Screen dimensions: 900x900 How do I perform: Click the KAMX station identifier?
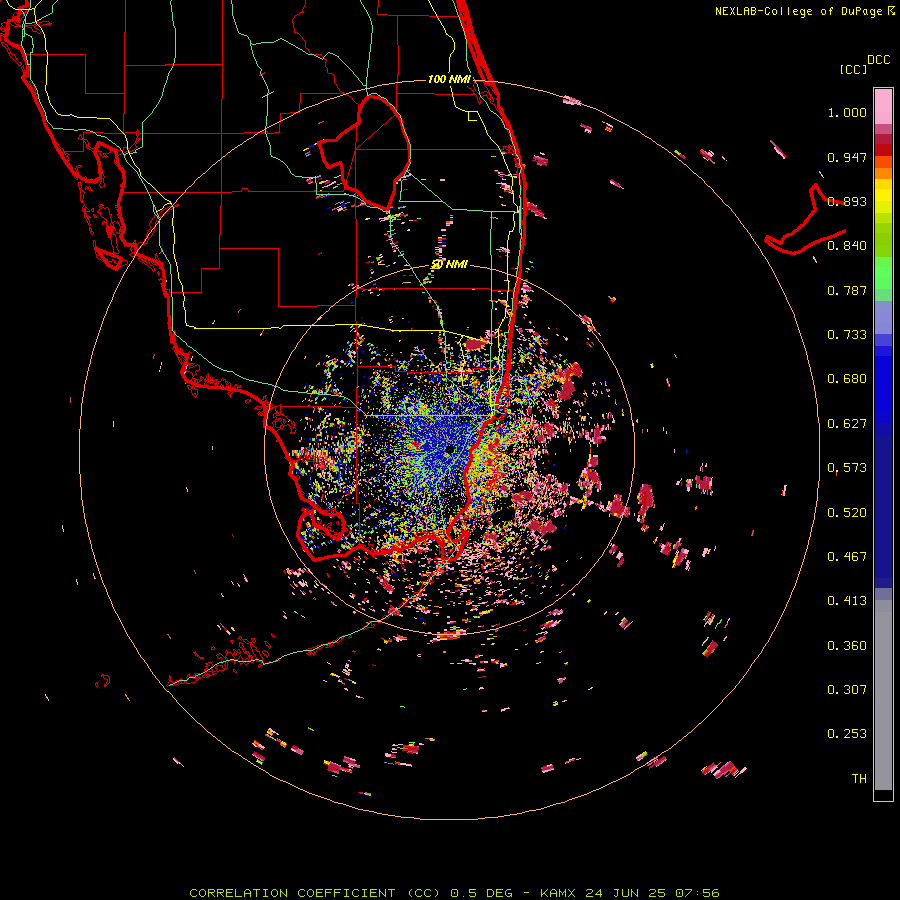pyautogui.click(x=560, y=893)
